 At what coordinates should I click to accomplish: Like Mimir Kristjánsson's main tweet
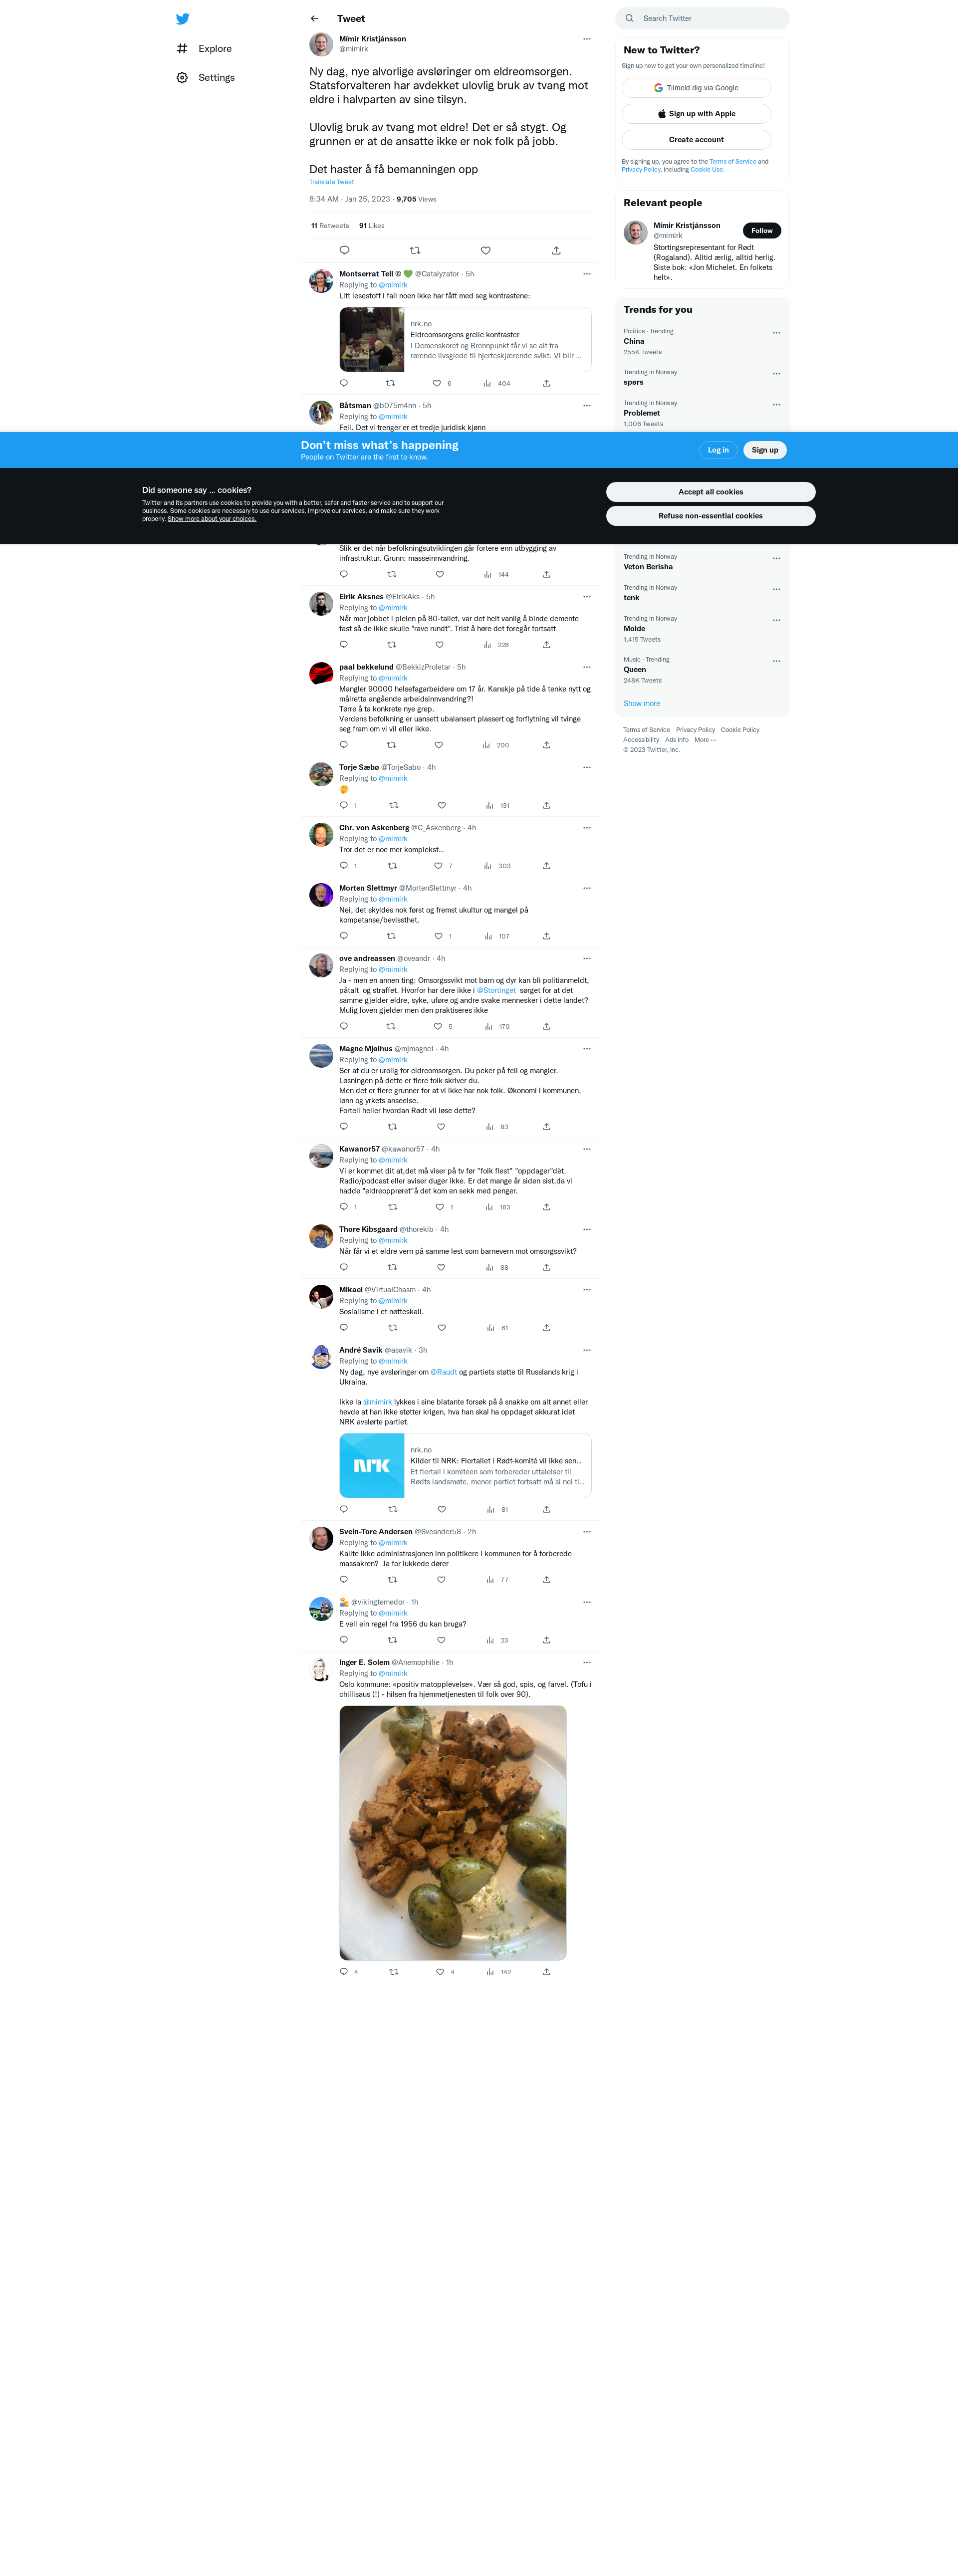point(486,251)
